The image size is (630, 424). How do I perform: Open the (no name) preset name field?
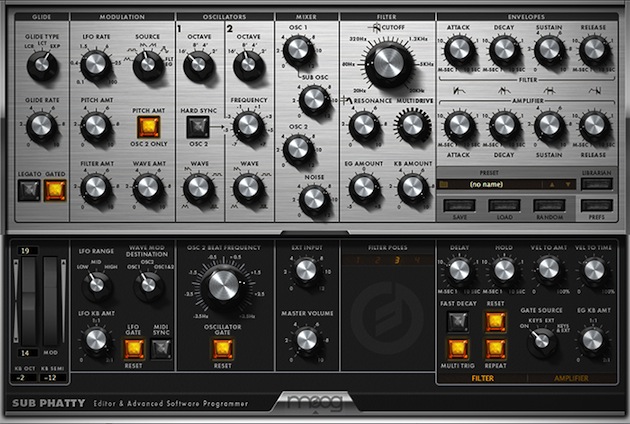click(486, 184)
